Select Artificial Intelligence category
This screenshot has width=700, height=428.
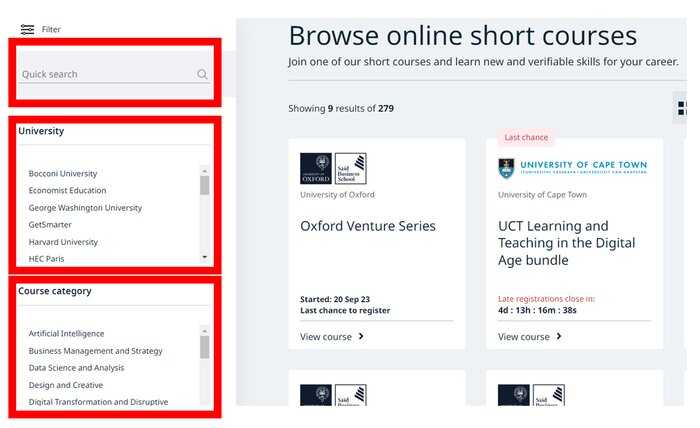[x=66, y=333]
